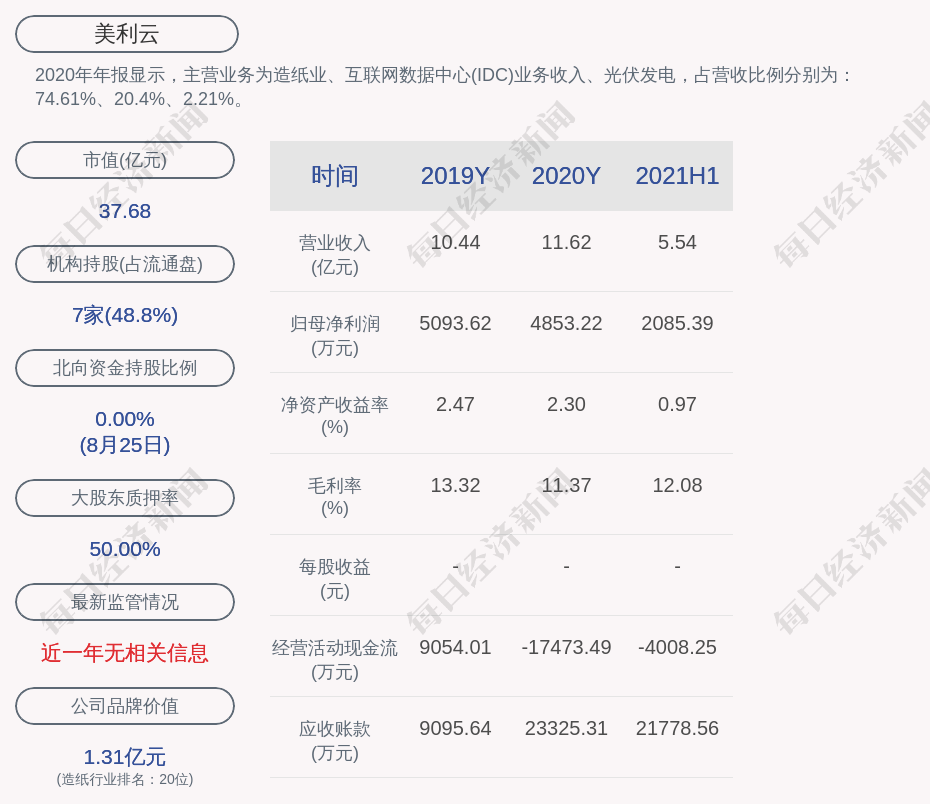Click the 时间 table header
The width and height of the screenshot is (930, 804).
point(335,176)
